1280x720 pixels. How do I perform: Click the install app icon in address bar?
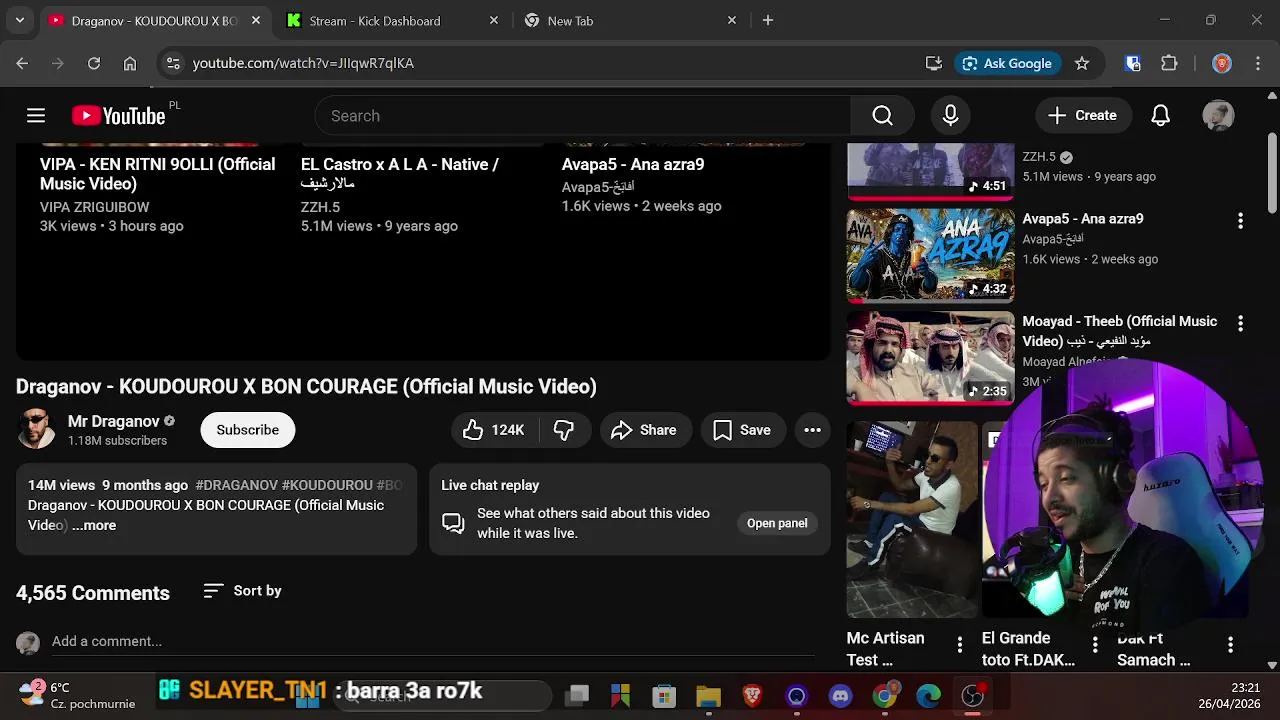934,63
